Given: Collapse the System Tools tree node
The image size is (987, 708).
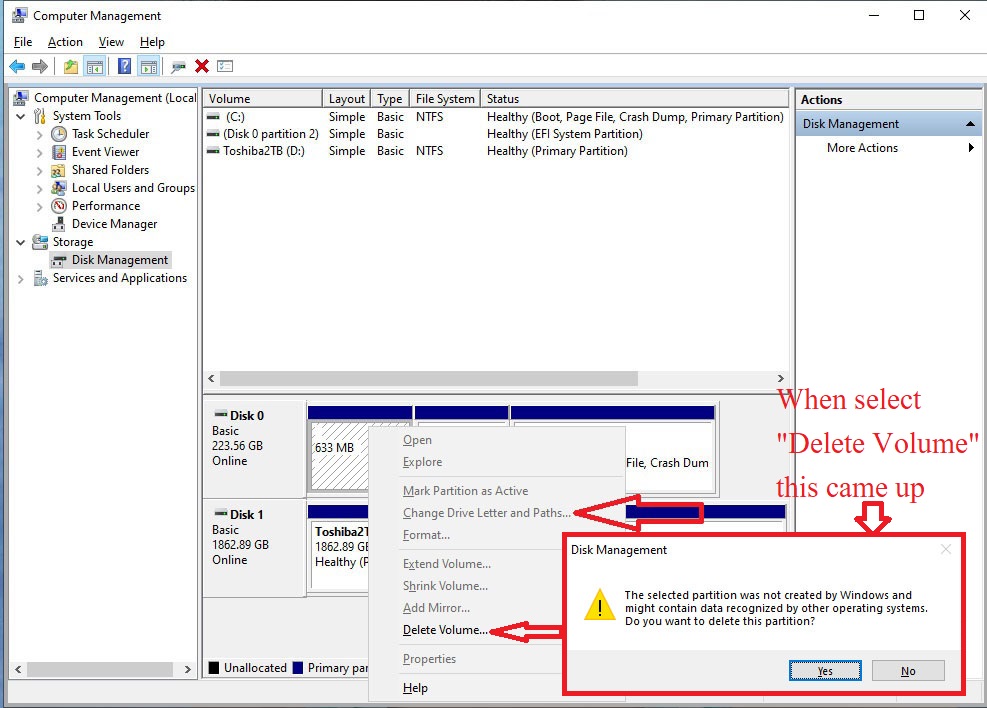Looking at the screenshot, I should pyautogui.click(x=21, y=115).
